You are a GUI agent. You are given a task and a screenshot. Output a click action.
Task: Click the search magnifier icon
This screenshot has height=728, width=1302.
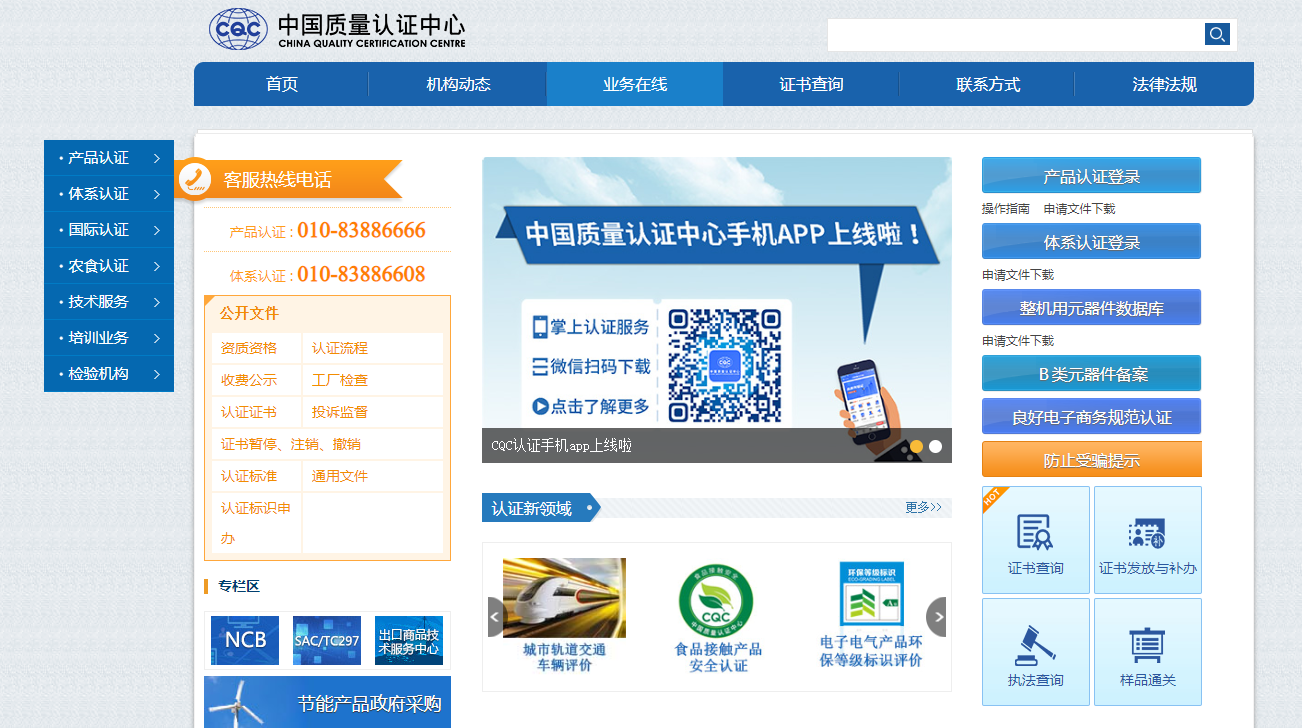click(1217, 33)
